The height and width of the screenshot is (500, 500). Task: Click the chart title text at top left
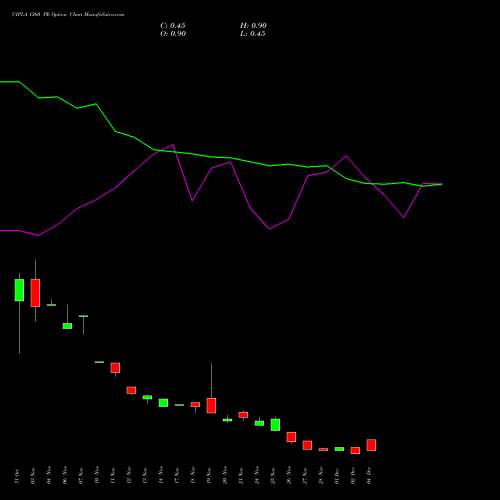68,15
